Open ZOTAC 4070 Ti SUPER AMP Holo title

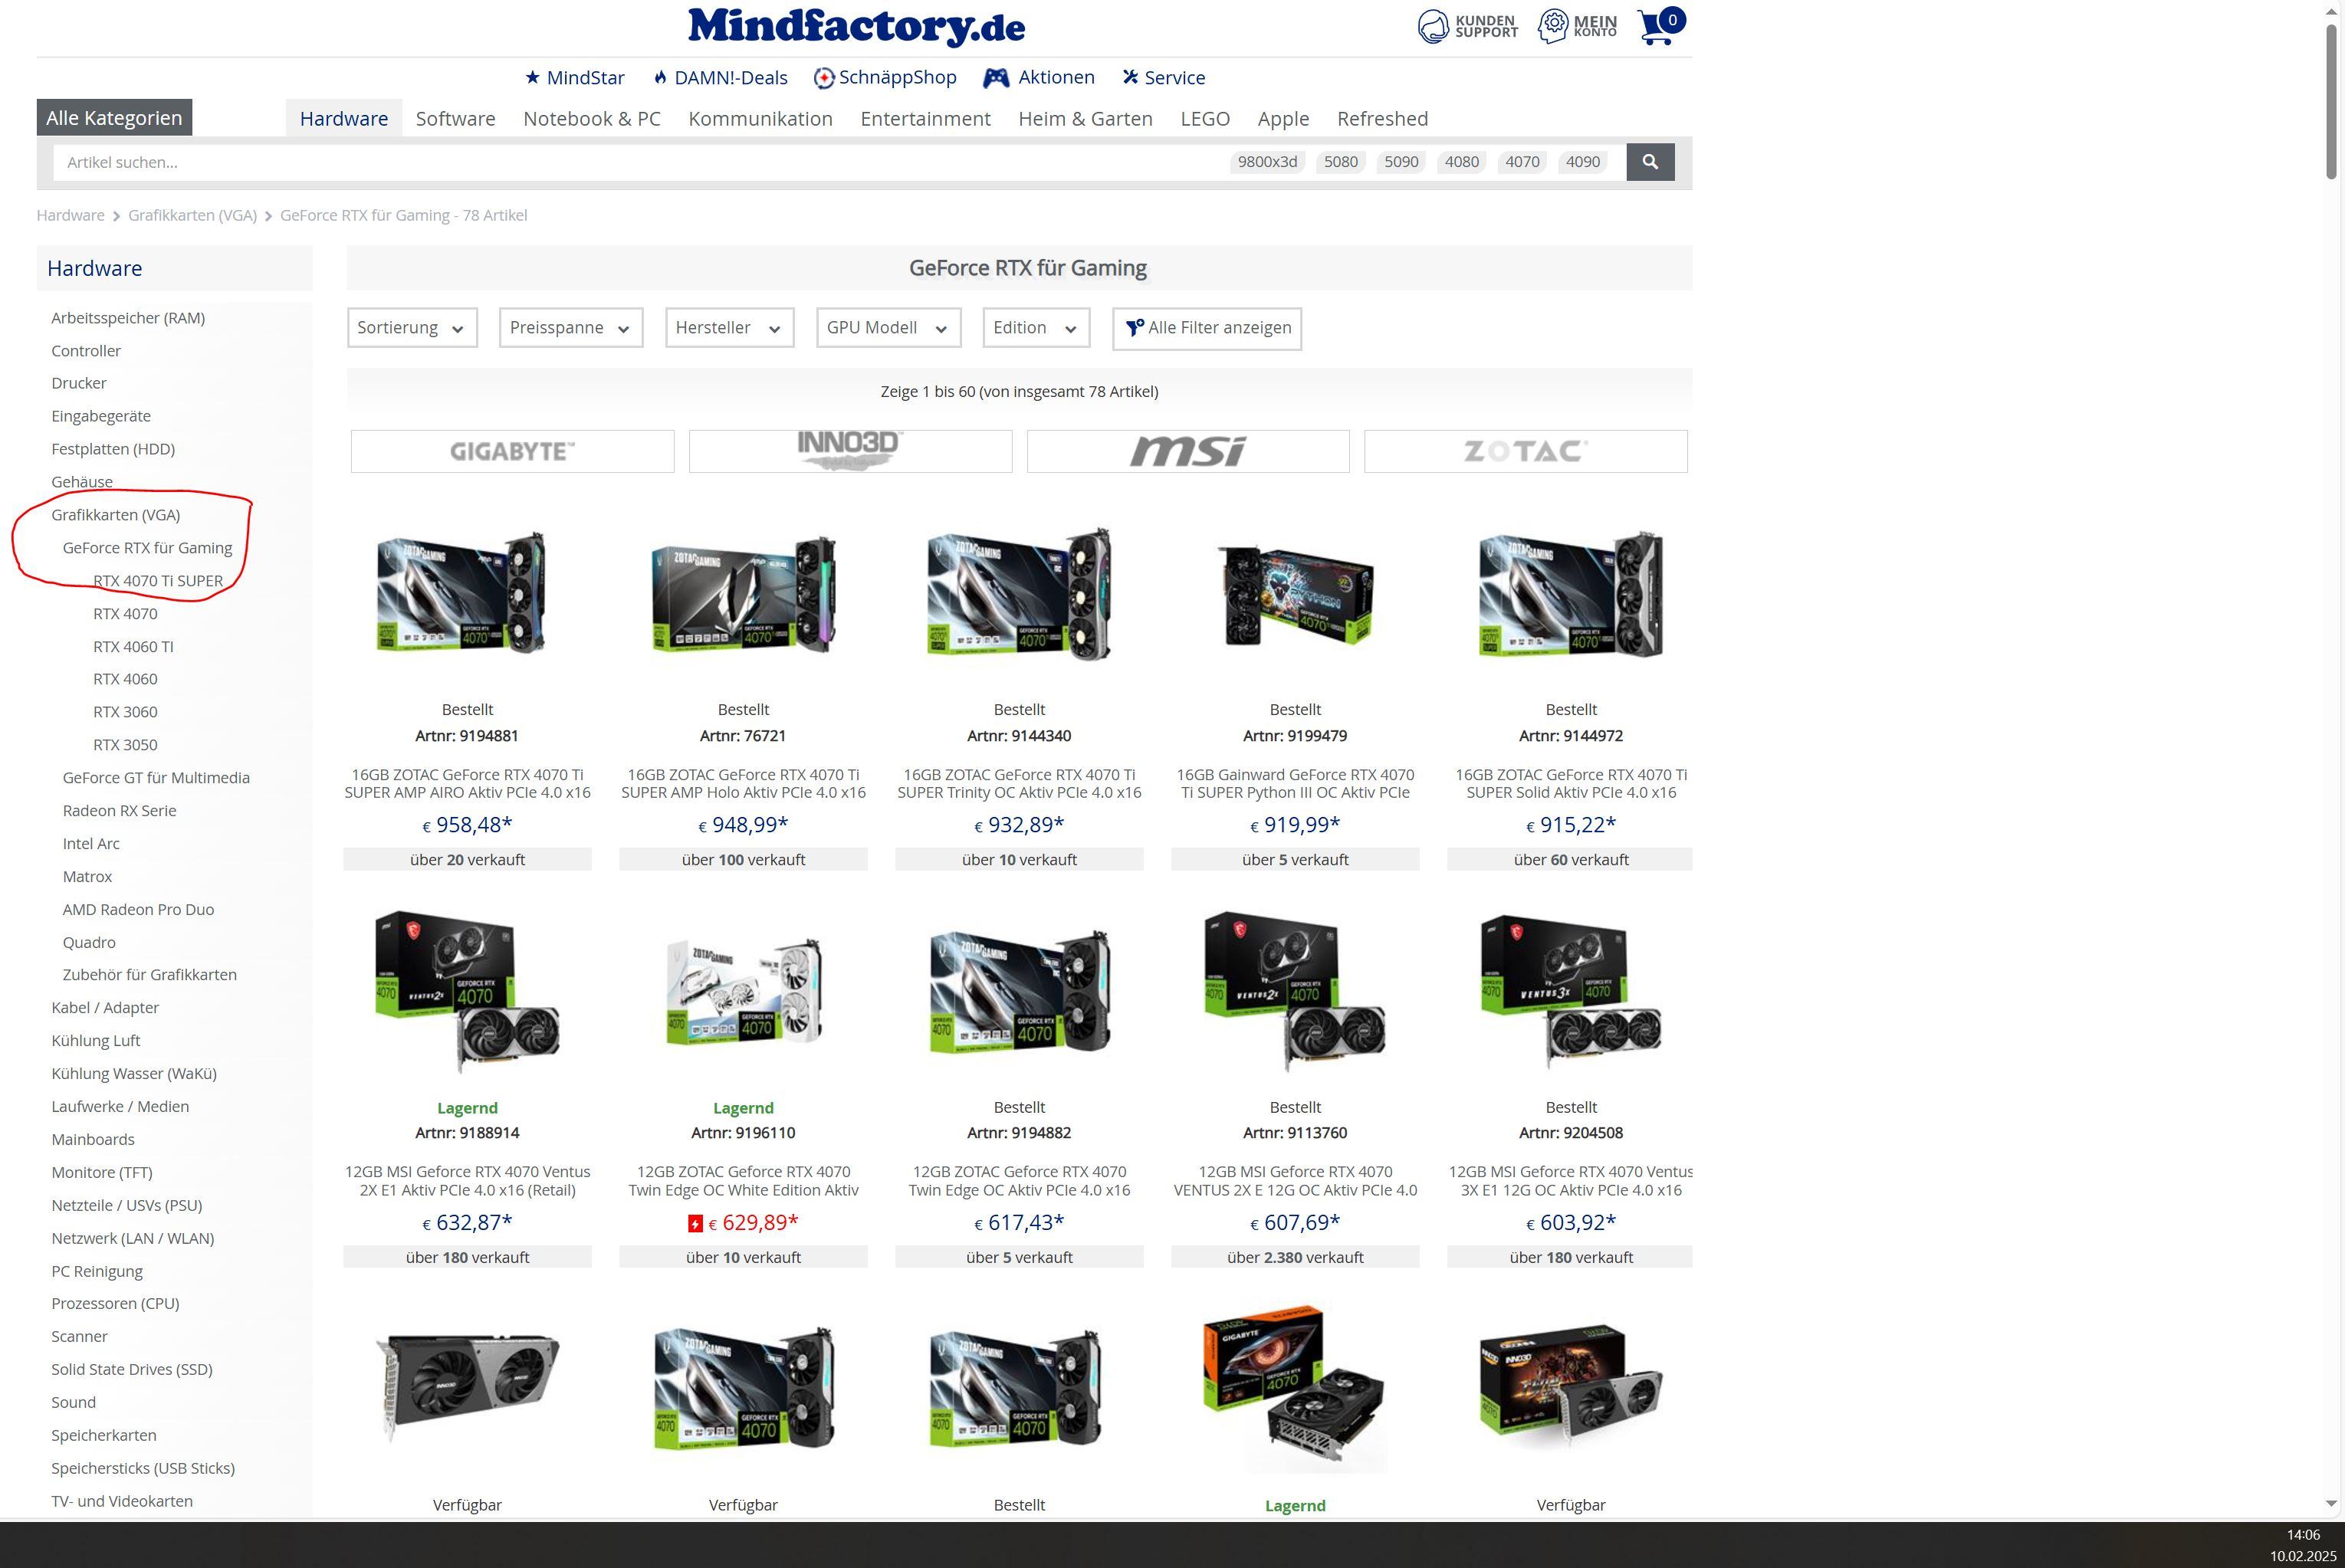point(743,784)
